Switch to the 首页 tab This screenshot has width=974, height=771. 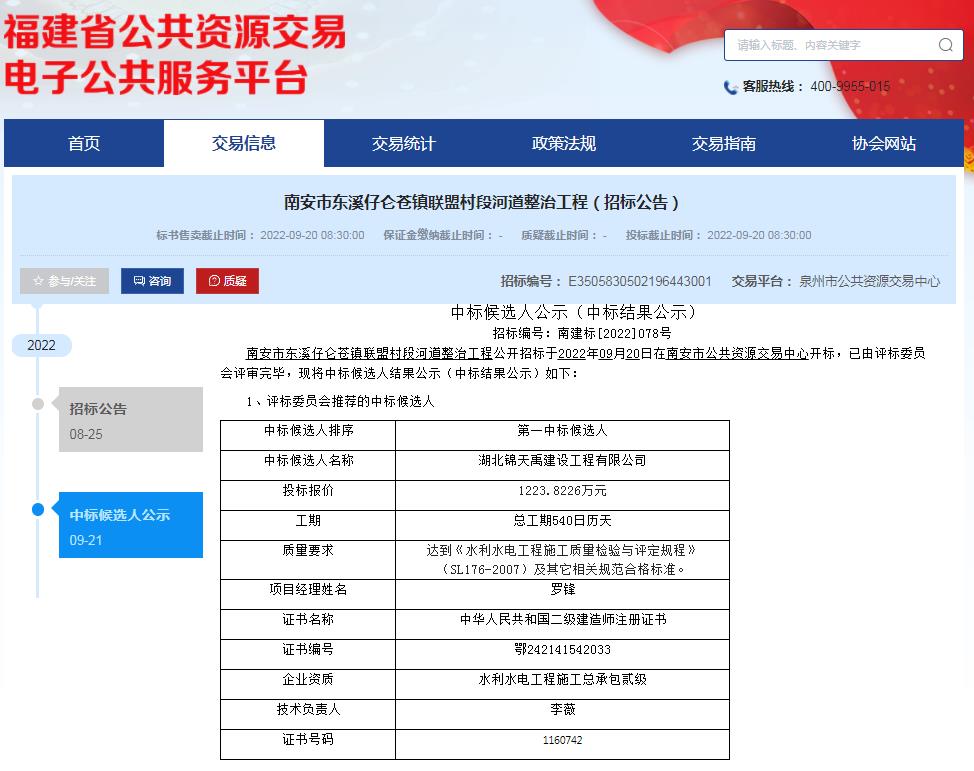83,143
